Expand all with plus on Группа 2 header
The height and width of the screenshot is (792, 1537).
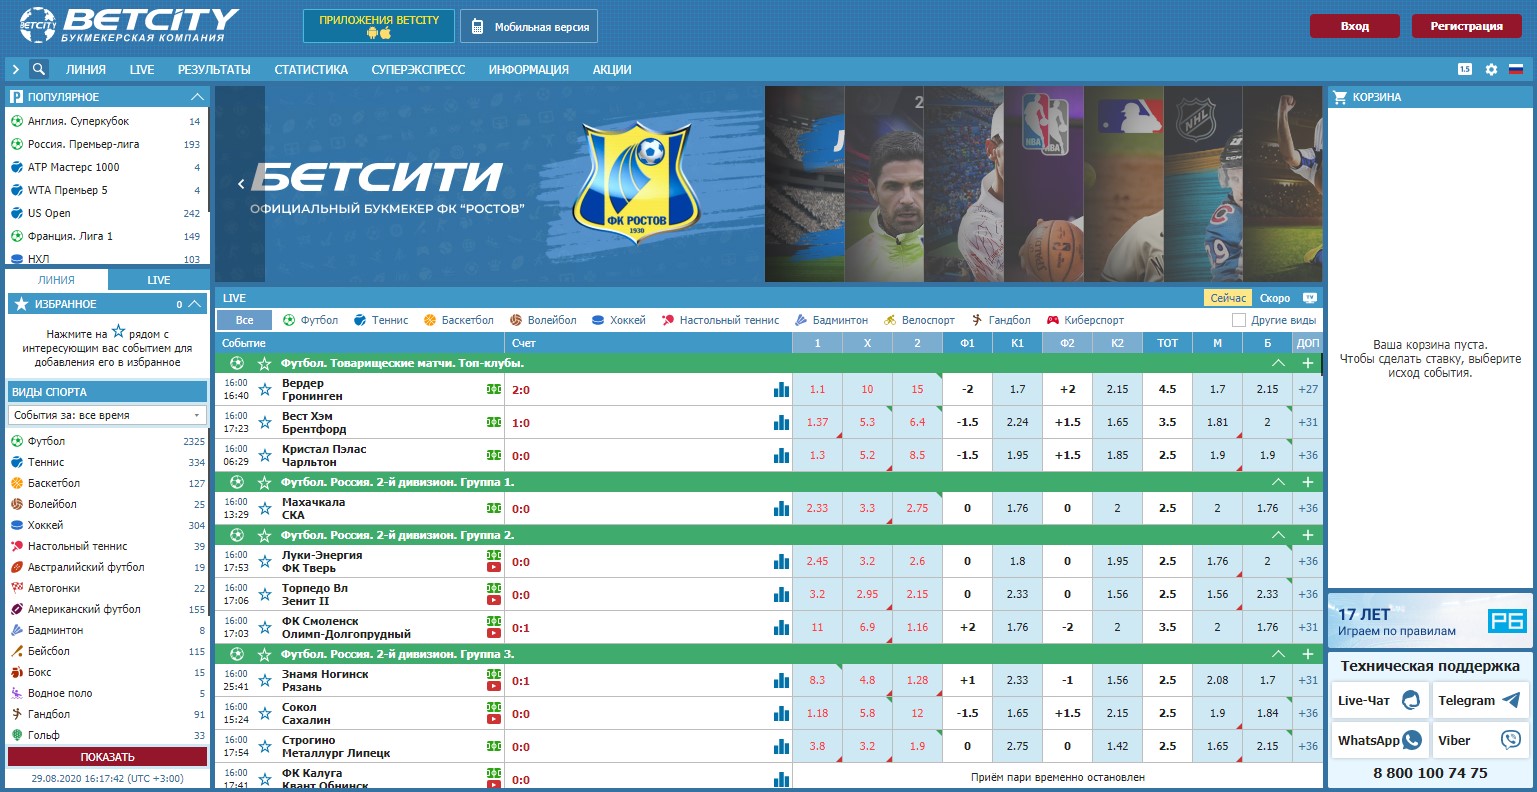tap(1308, 535)
